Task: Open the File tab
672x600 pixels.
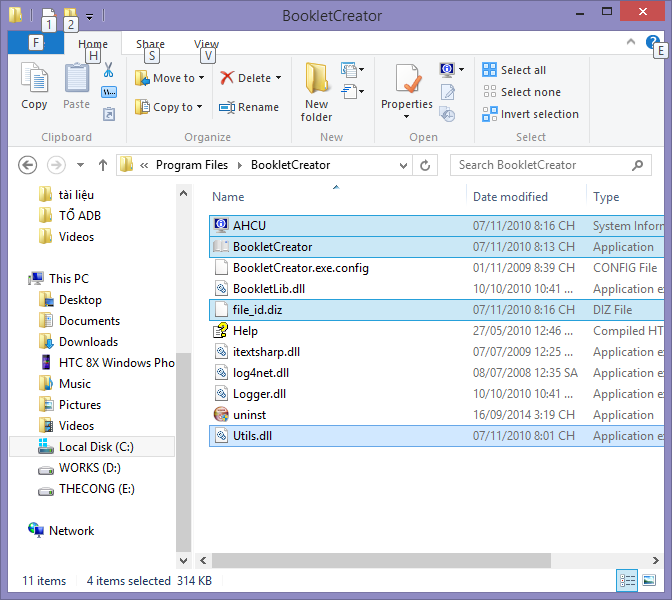Action: tap(36, 43)
